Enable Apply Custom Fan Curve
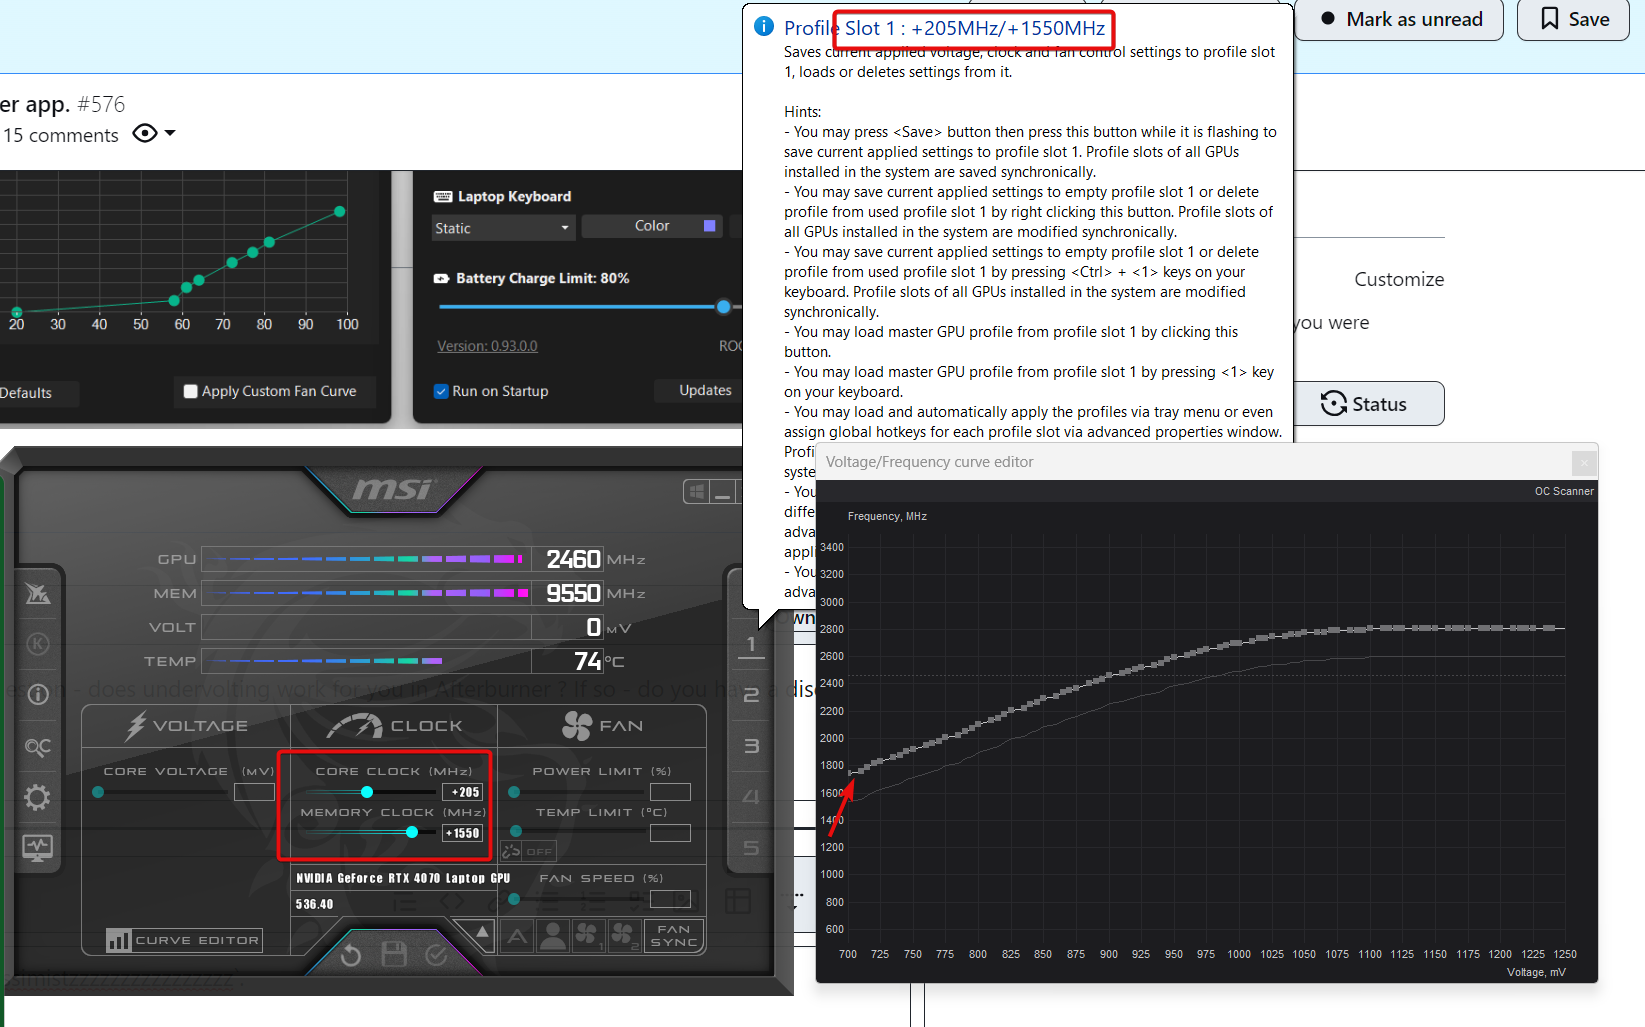 pos(190,391)
